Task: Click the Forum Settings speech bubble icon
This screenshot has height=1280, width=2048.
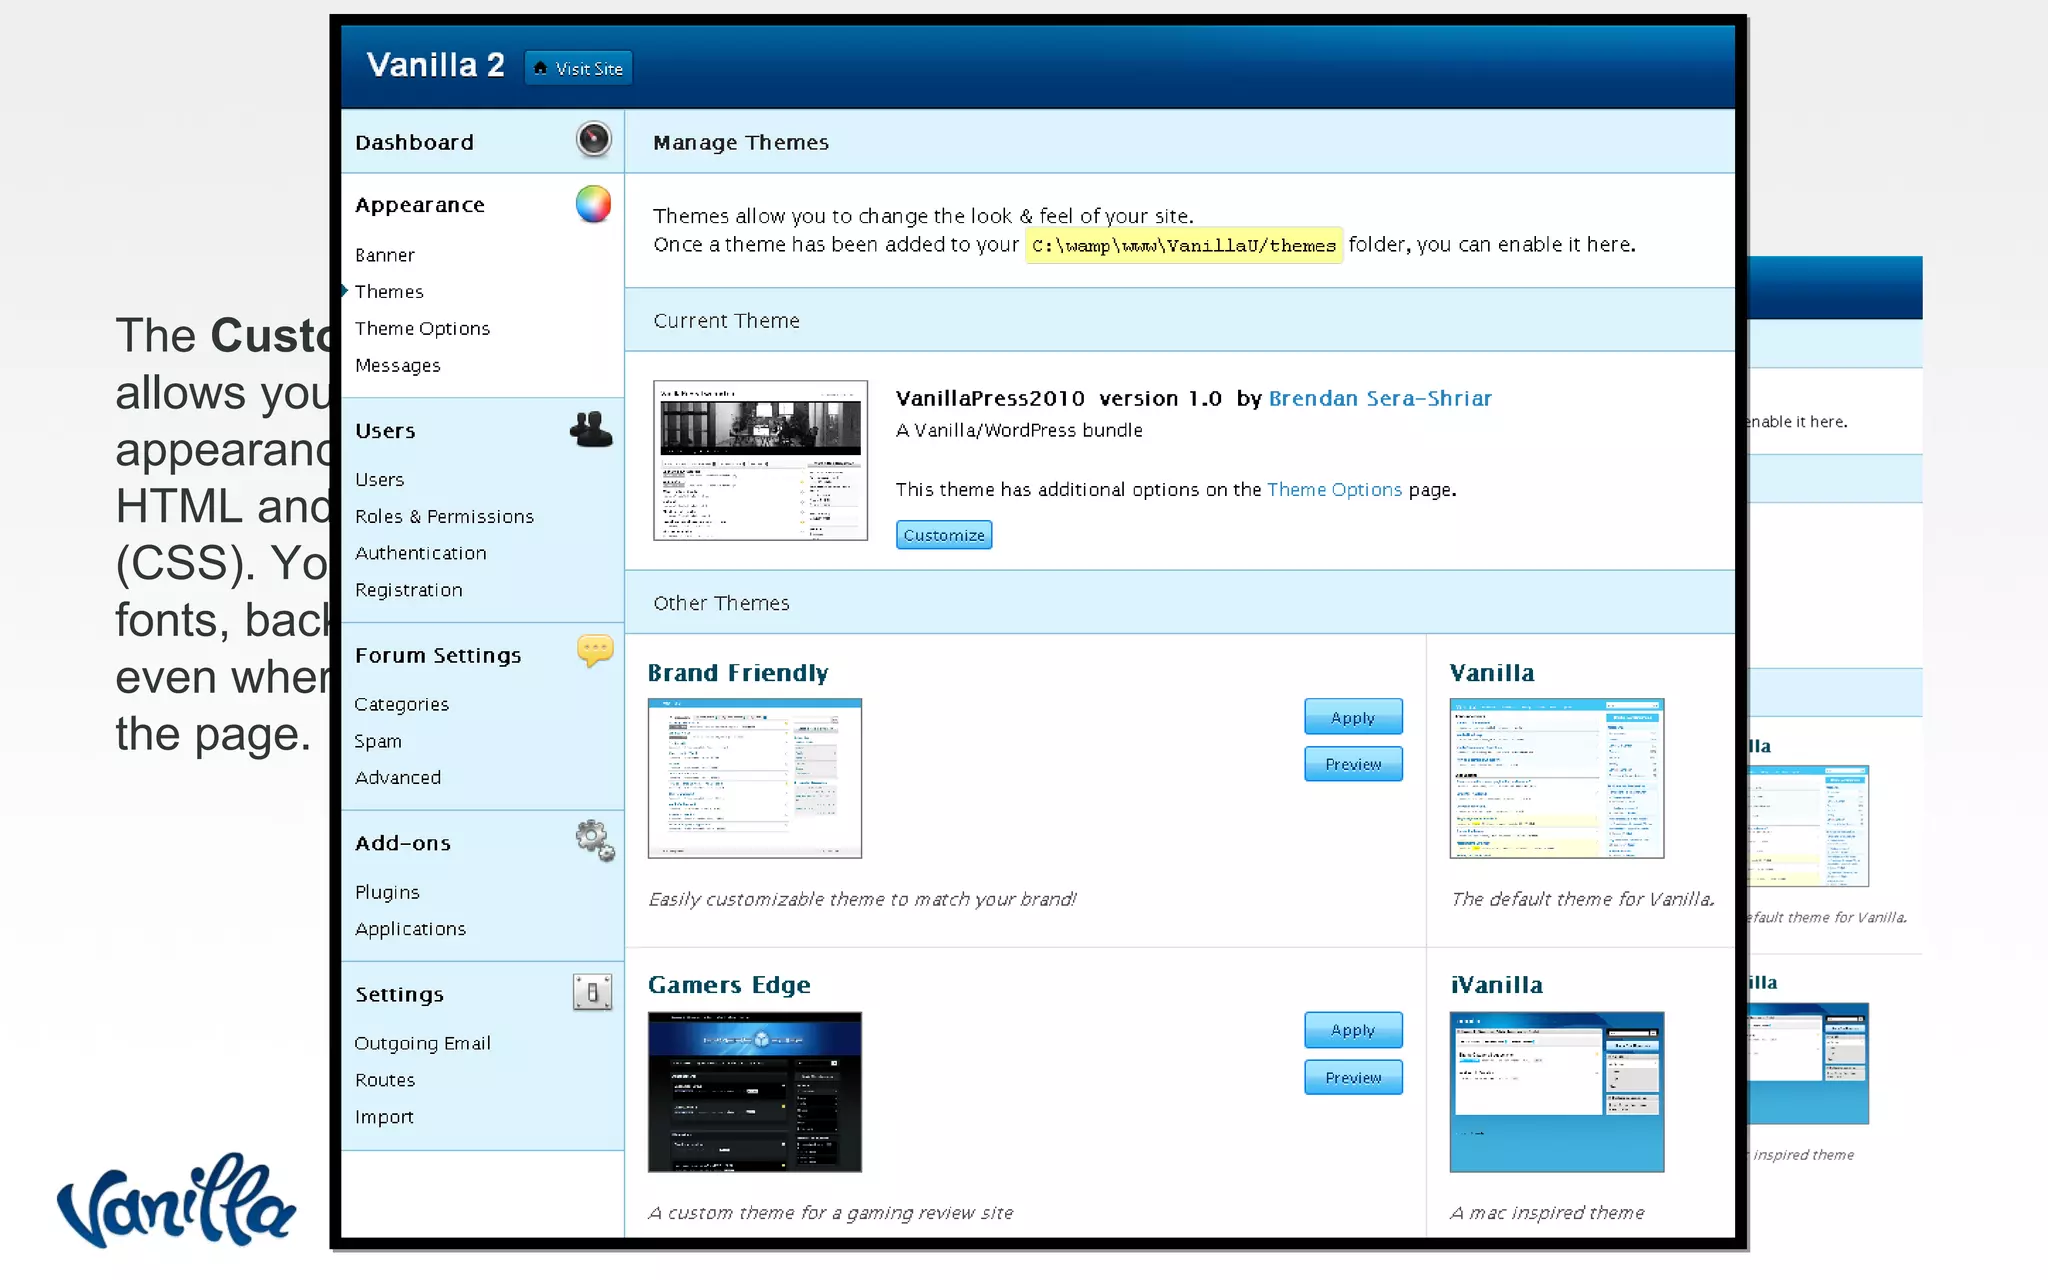Action: point(595,652)
